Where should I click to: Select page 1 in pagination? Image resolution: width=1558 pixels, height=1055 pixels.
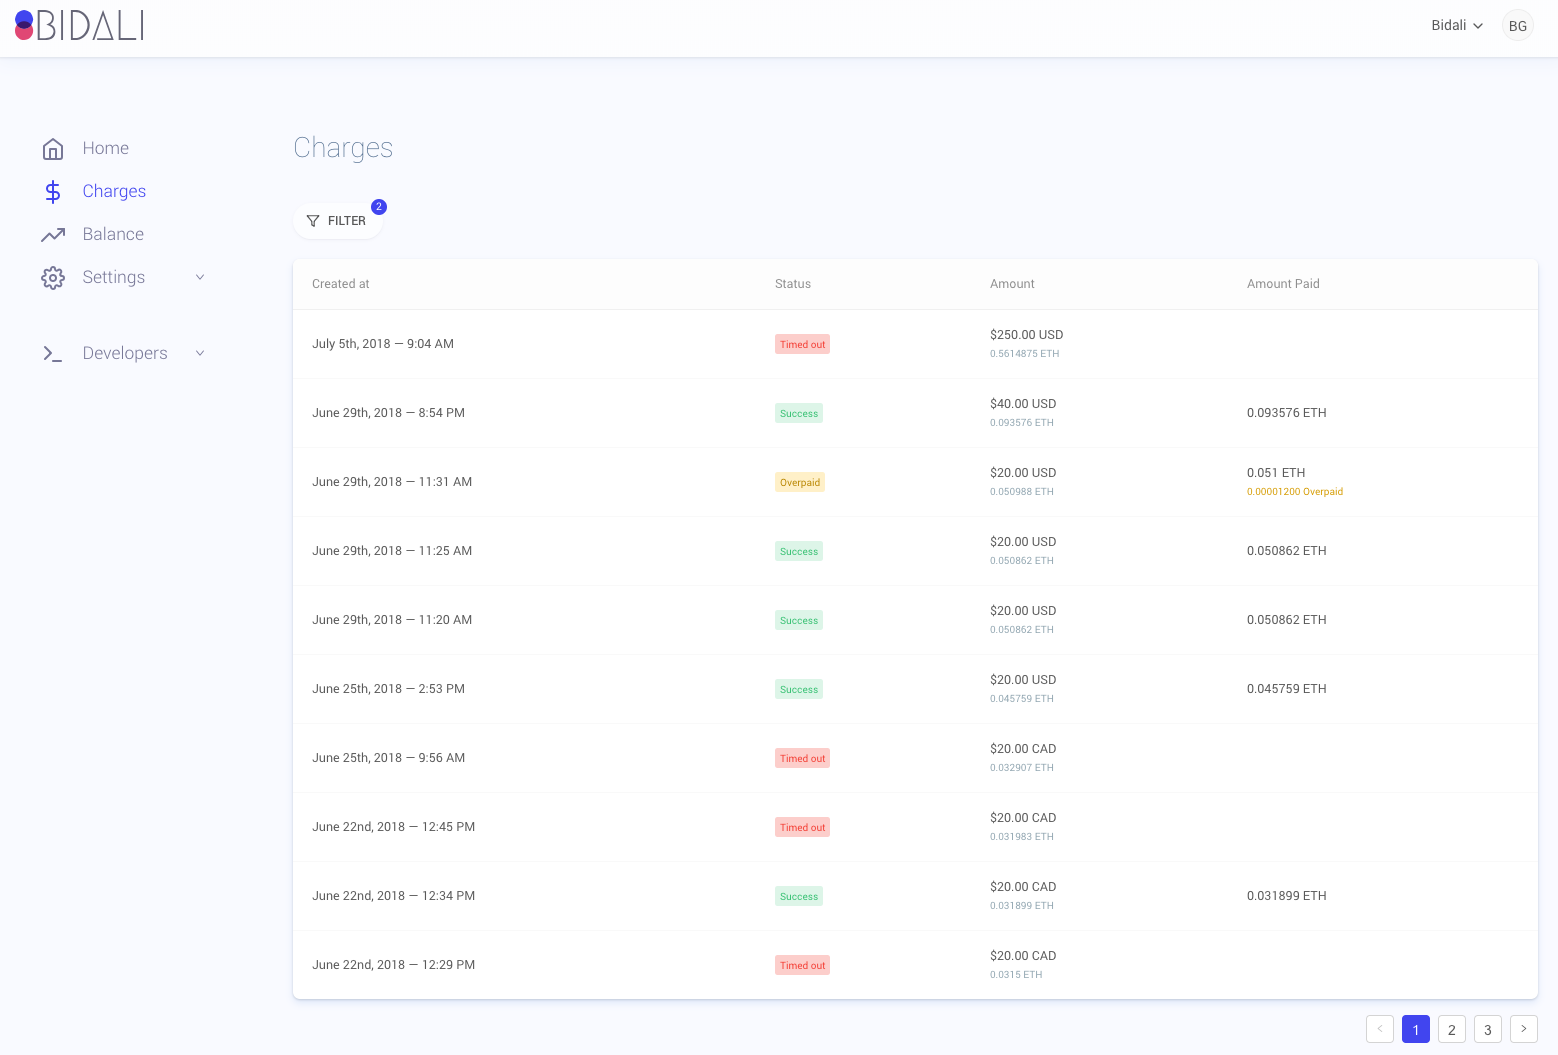point(1416,1029)
